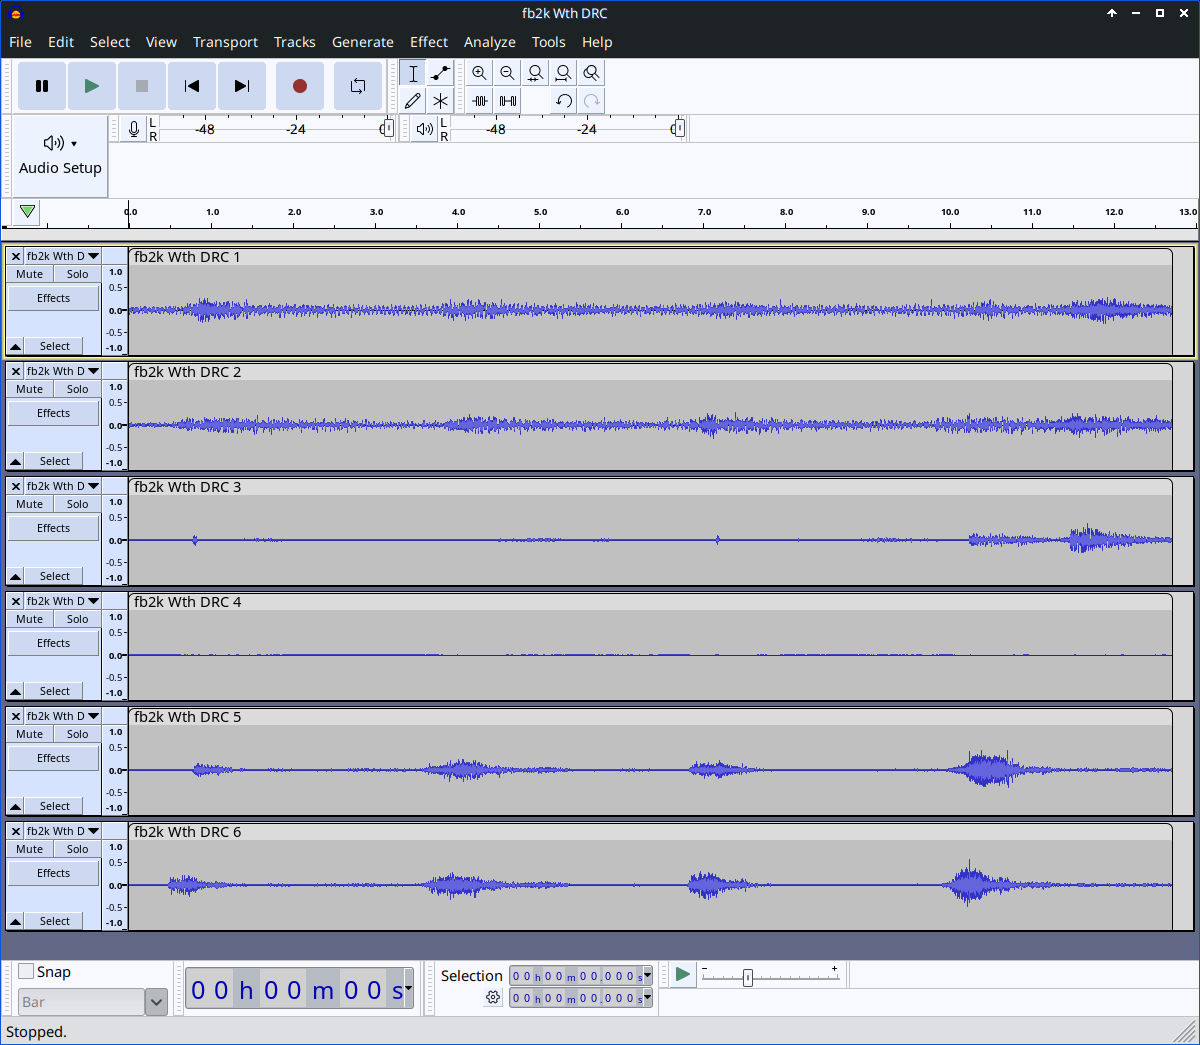Click the Redo arrow

[x=592, y=101]
